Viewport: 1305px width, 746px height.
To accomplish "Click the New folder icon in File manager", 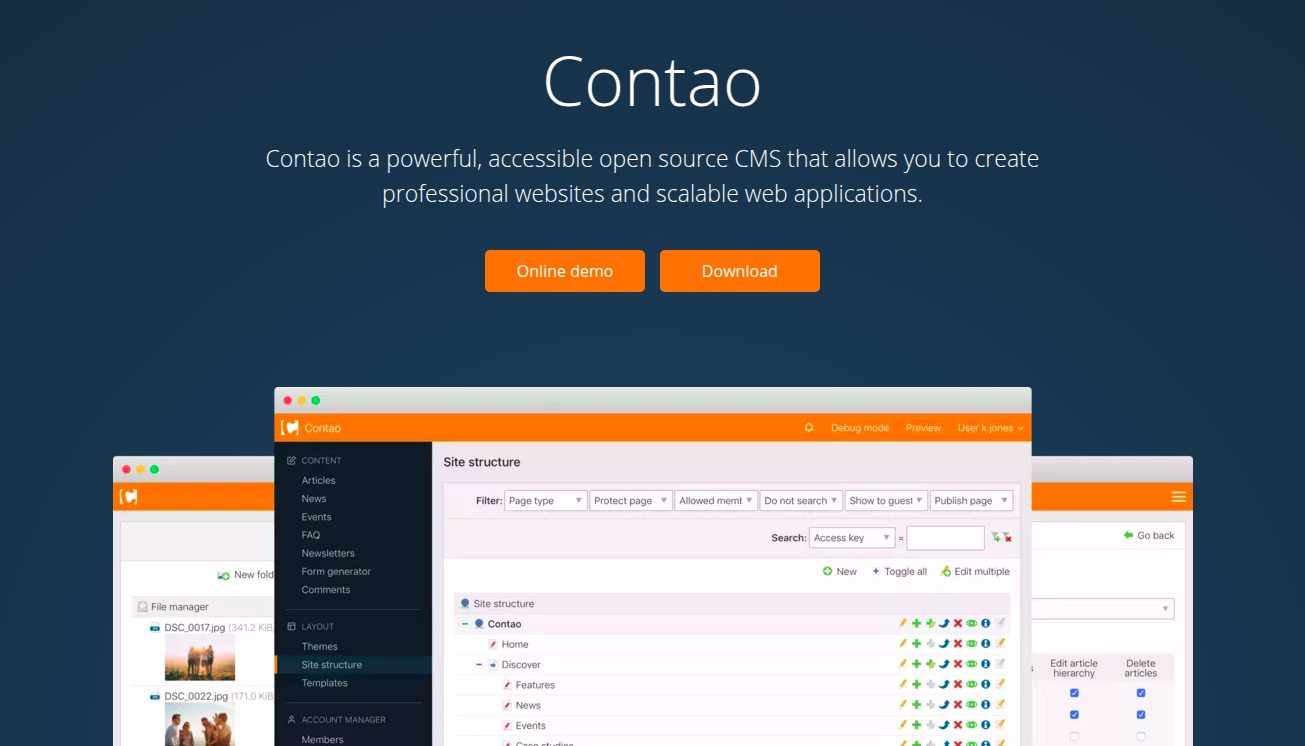I will [x=224, y=575].
